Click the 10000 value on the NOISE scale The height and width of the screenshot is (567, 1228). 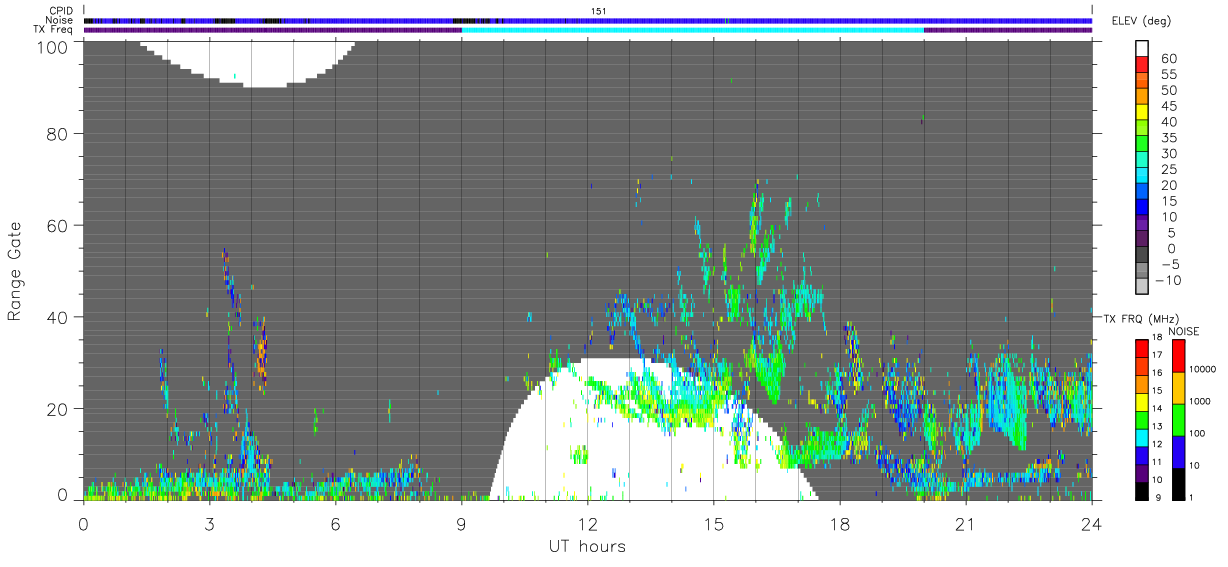tap(1203, 370)
